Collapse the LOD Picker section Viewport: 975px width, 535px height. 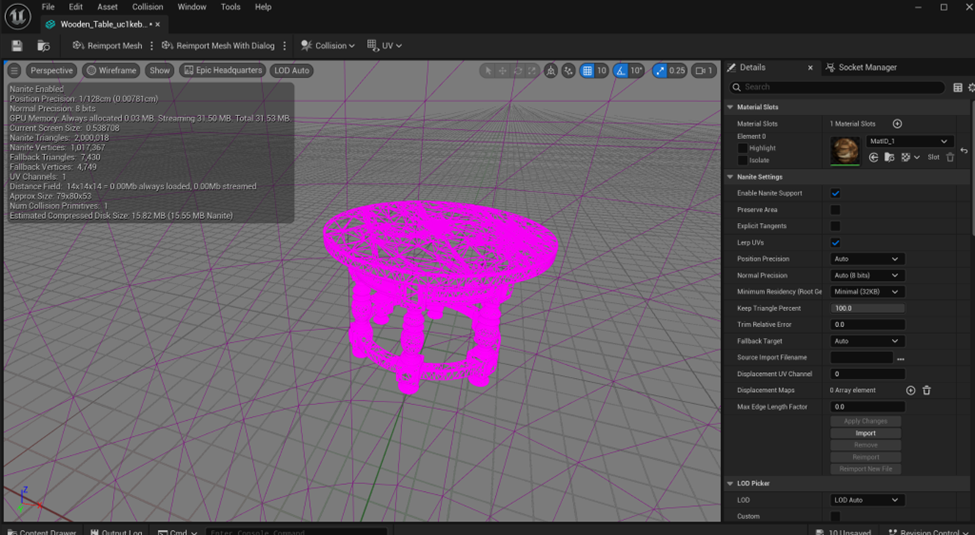point(730,483)
